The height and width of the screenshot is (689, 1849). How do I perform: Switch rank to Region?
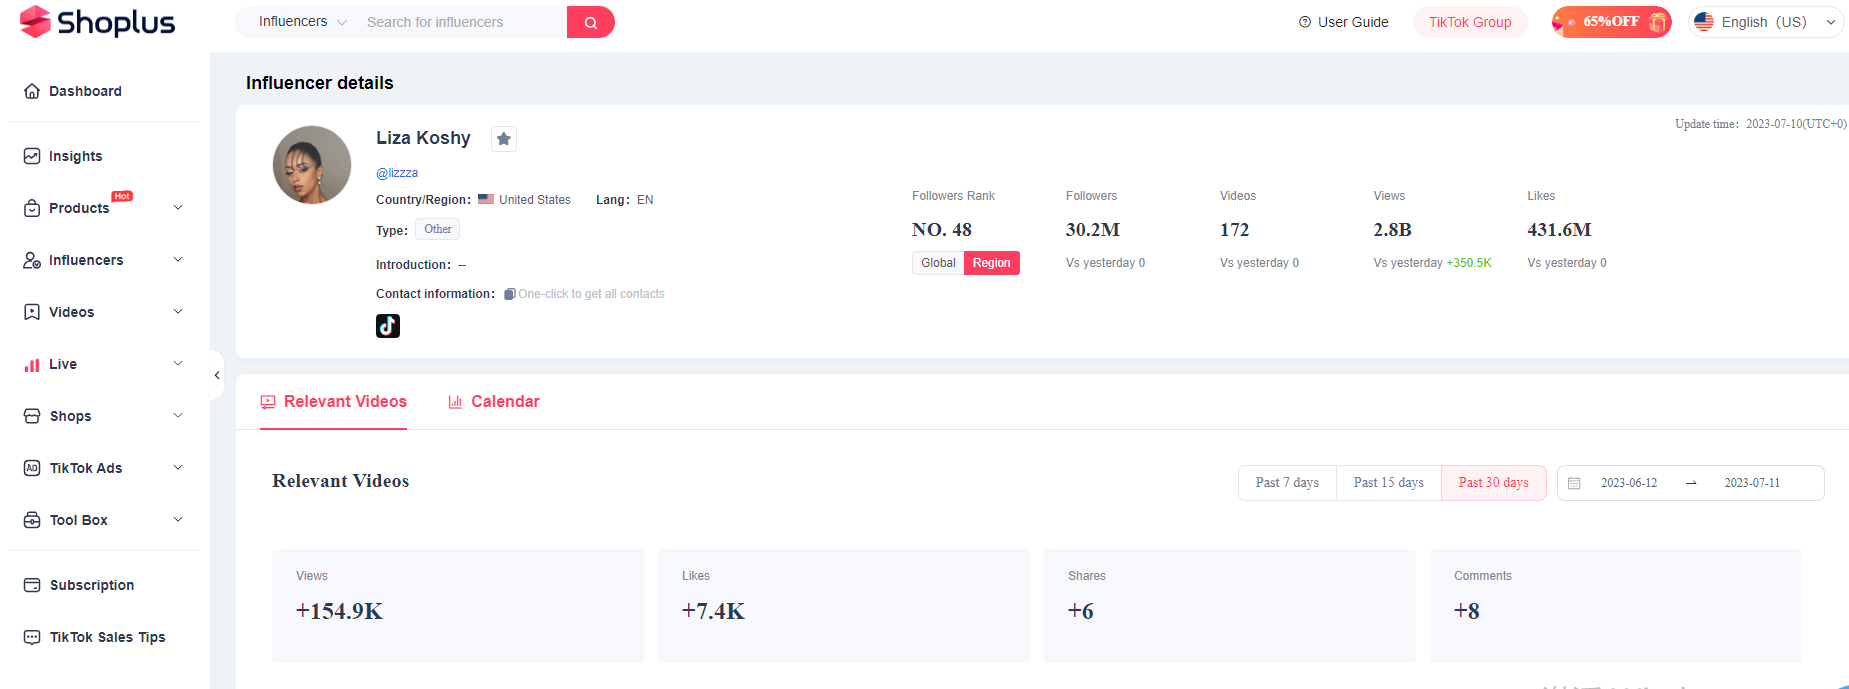[992, 263]
